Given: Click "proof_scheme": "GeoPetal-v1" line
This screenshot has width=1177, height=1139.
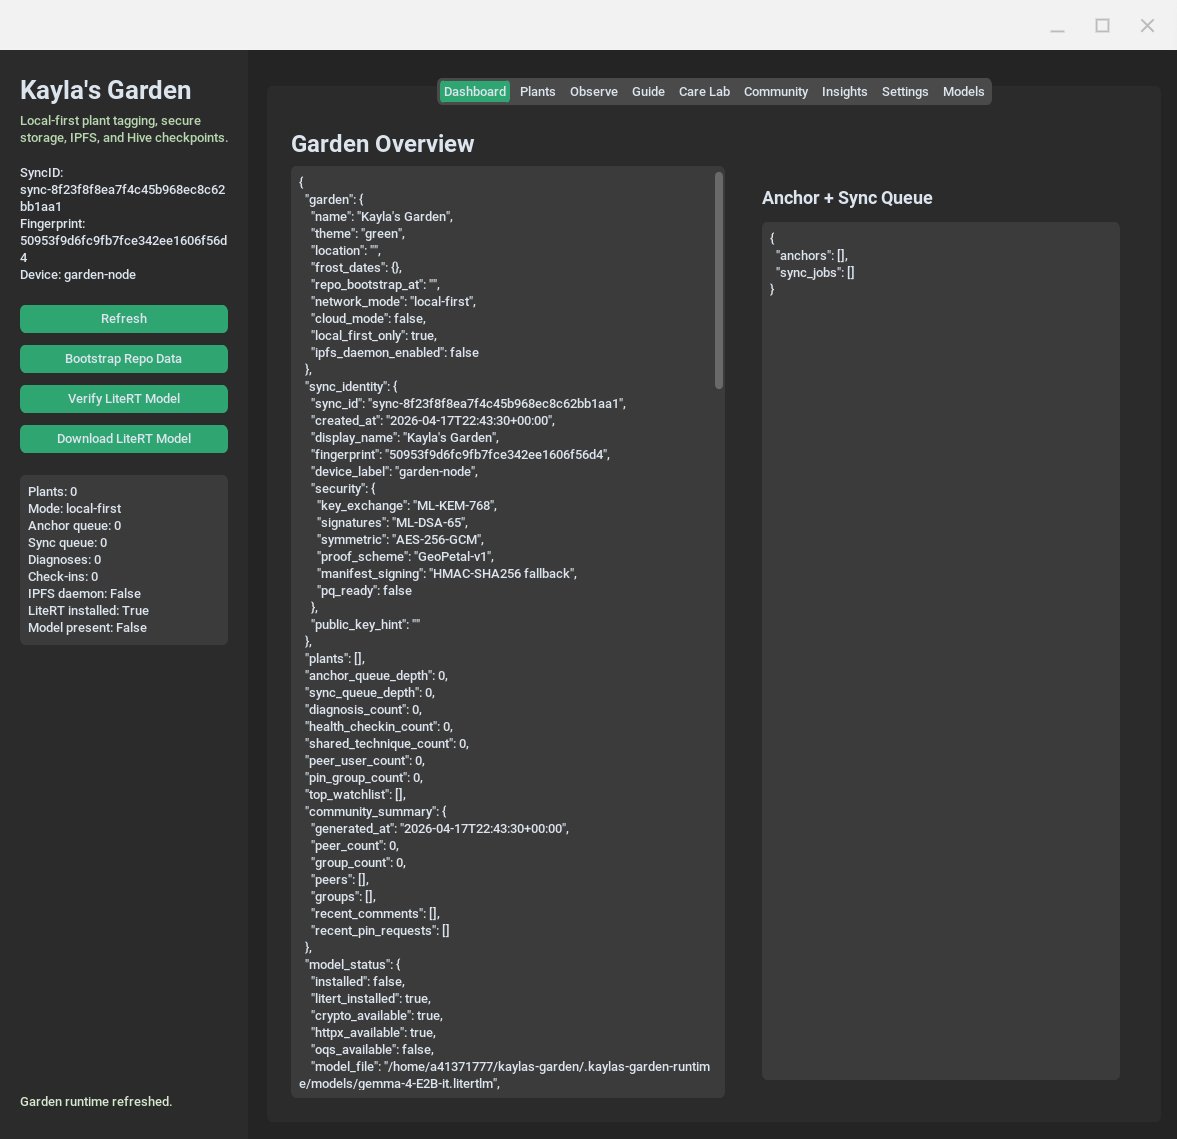Looking at the screenshot, I should (x=405, y=556).
